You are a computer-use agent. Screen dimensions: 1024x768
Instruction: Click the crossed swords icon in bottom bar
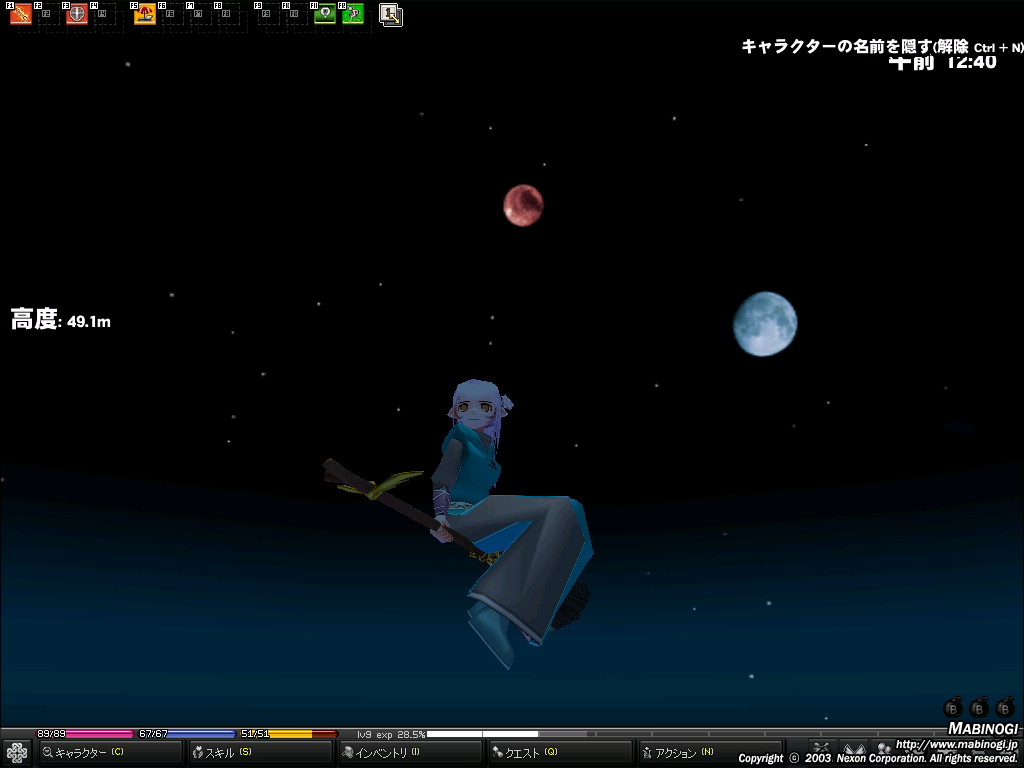tap(822, 750)
